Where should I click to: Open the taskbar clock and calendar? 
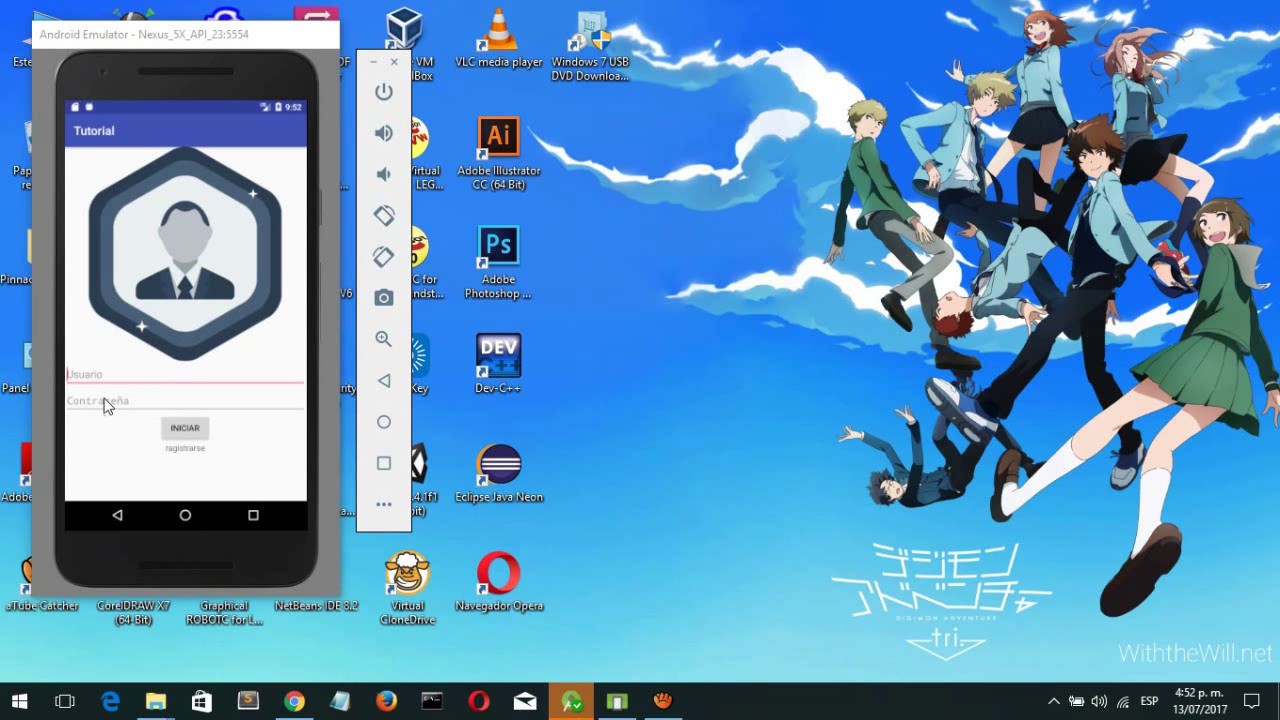1200,701
